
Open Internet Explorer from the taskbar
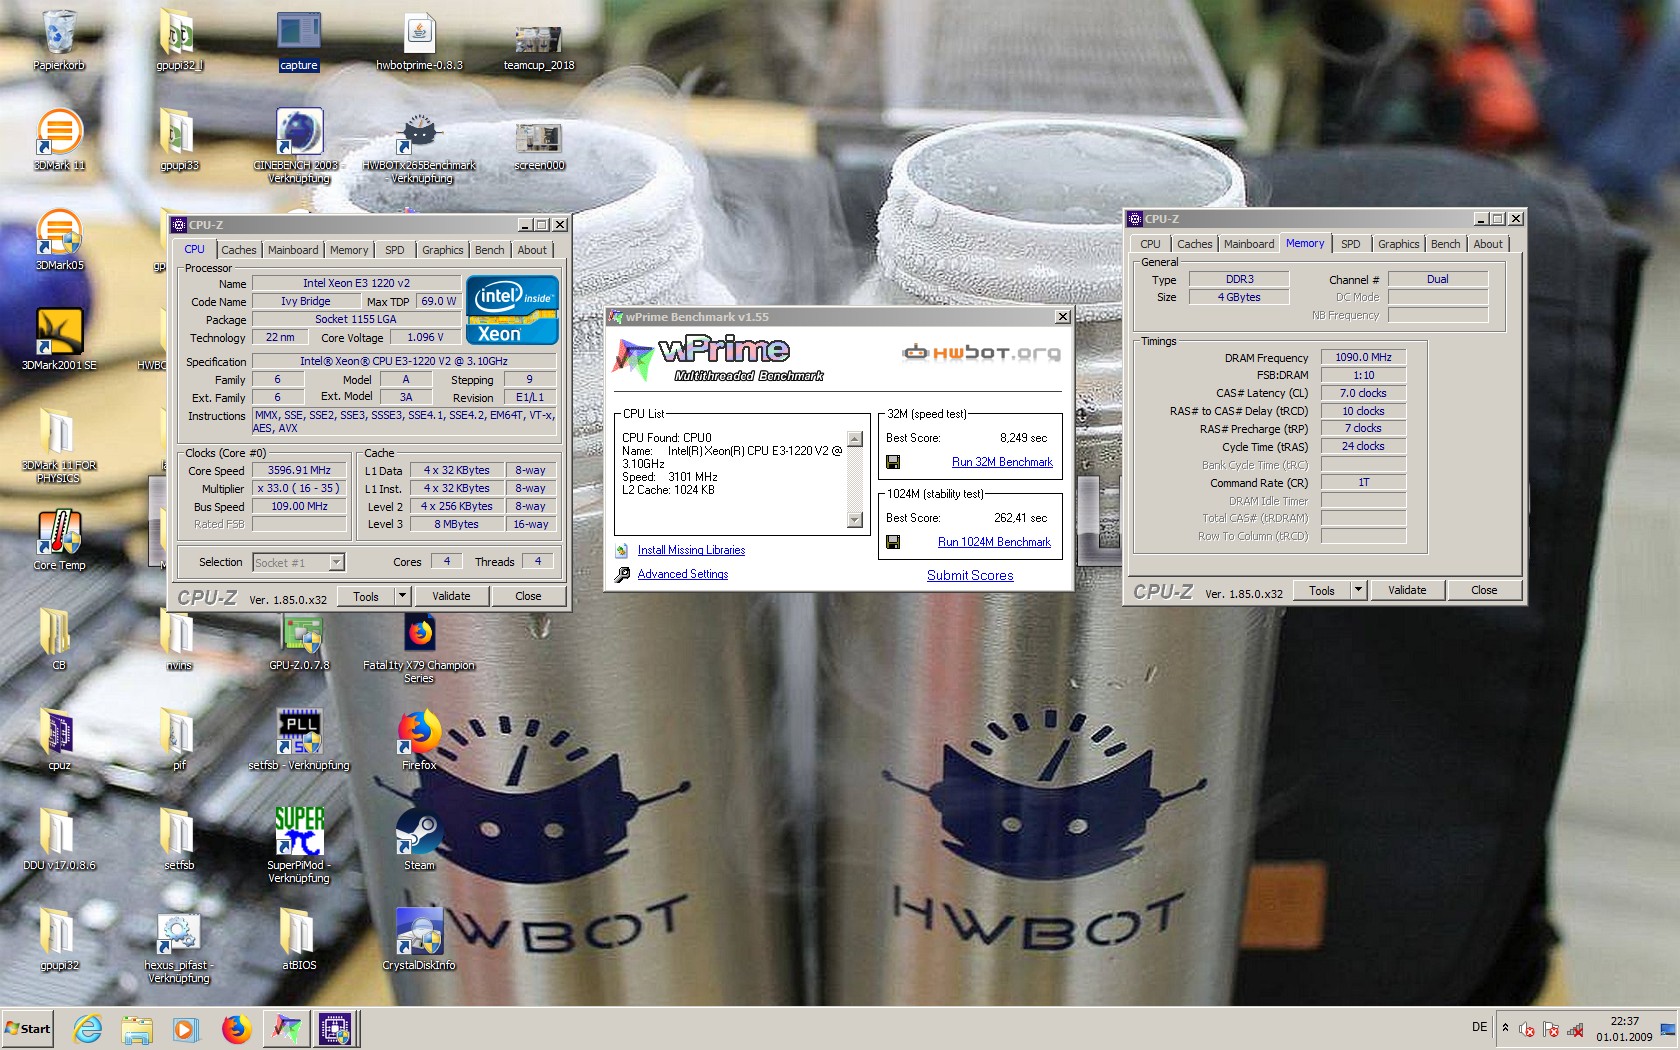tap(88, 1028)
